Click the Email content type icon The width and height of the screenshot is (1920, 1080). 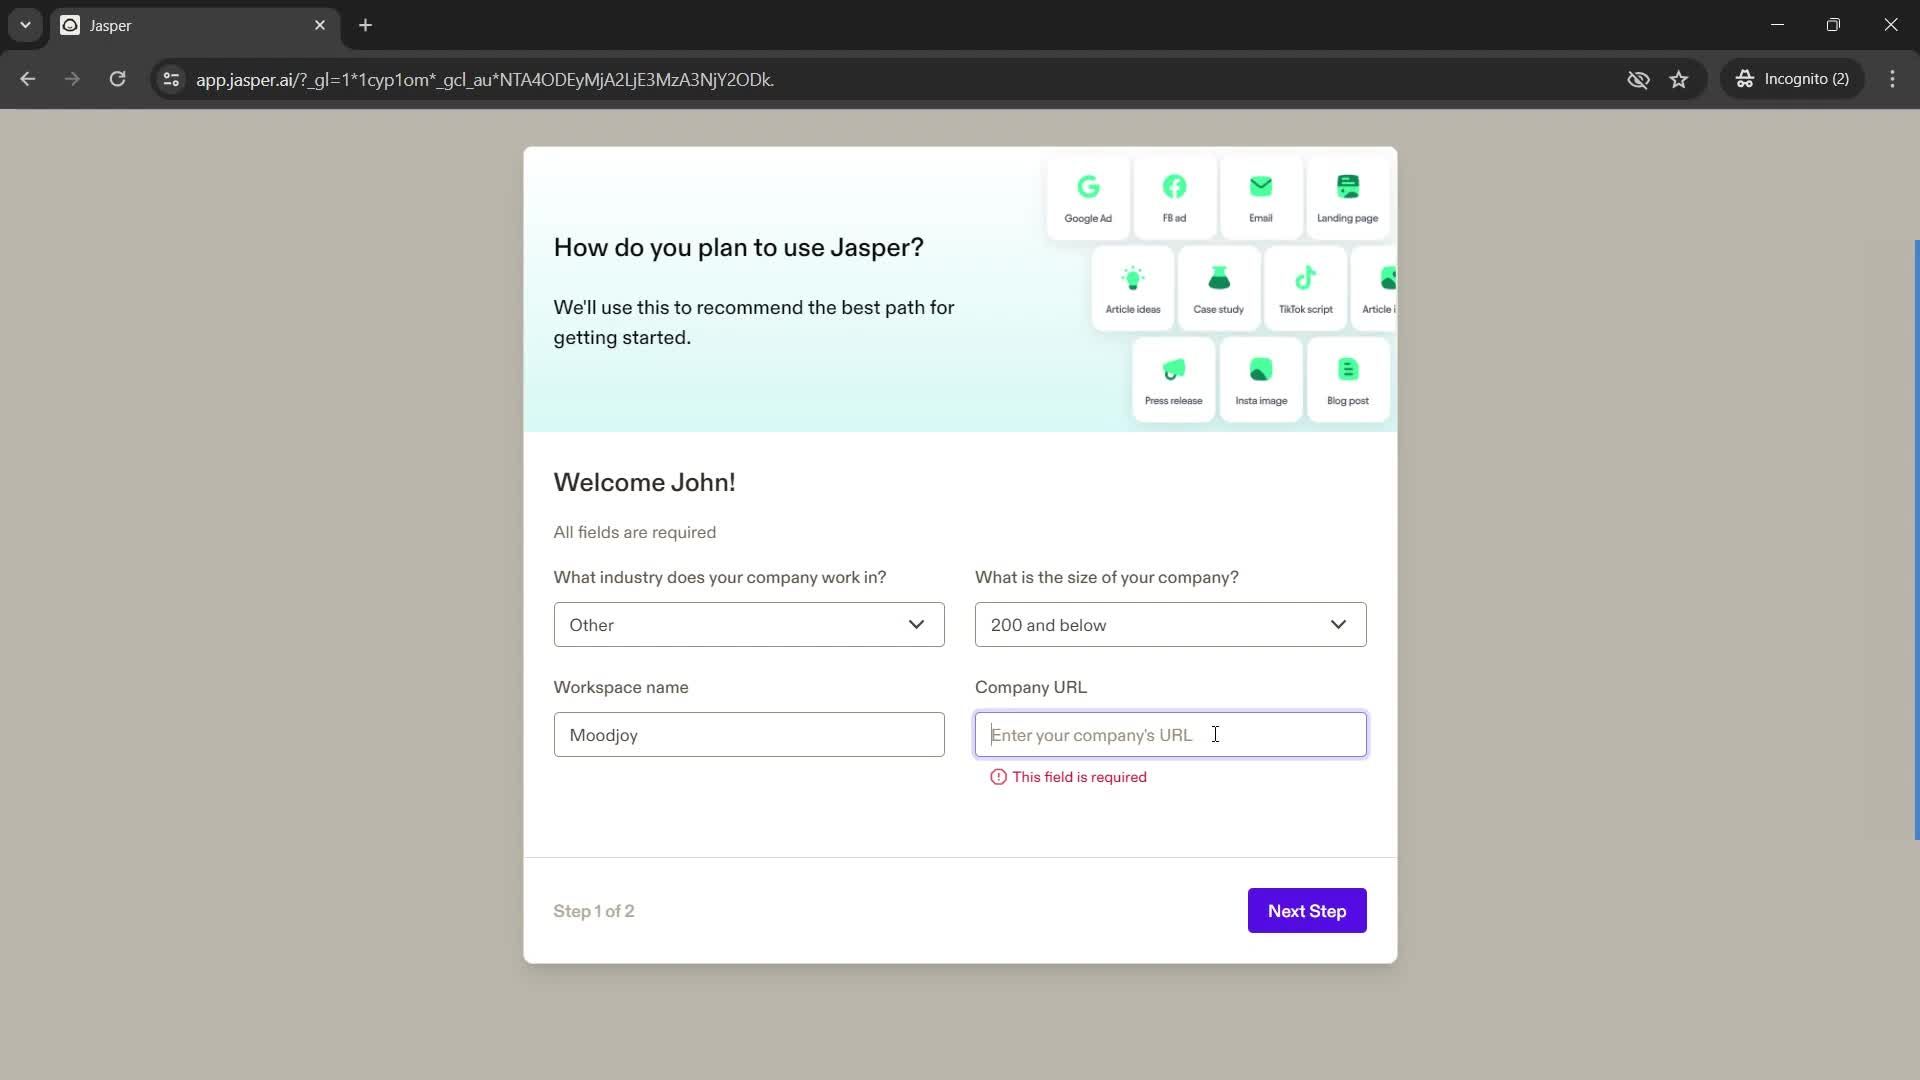click(x=1259, y=195)
